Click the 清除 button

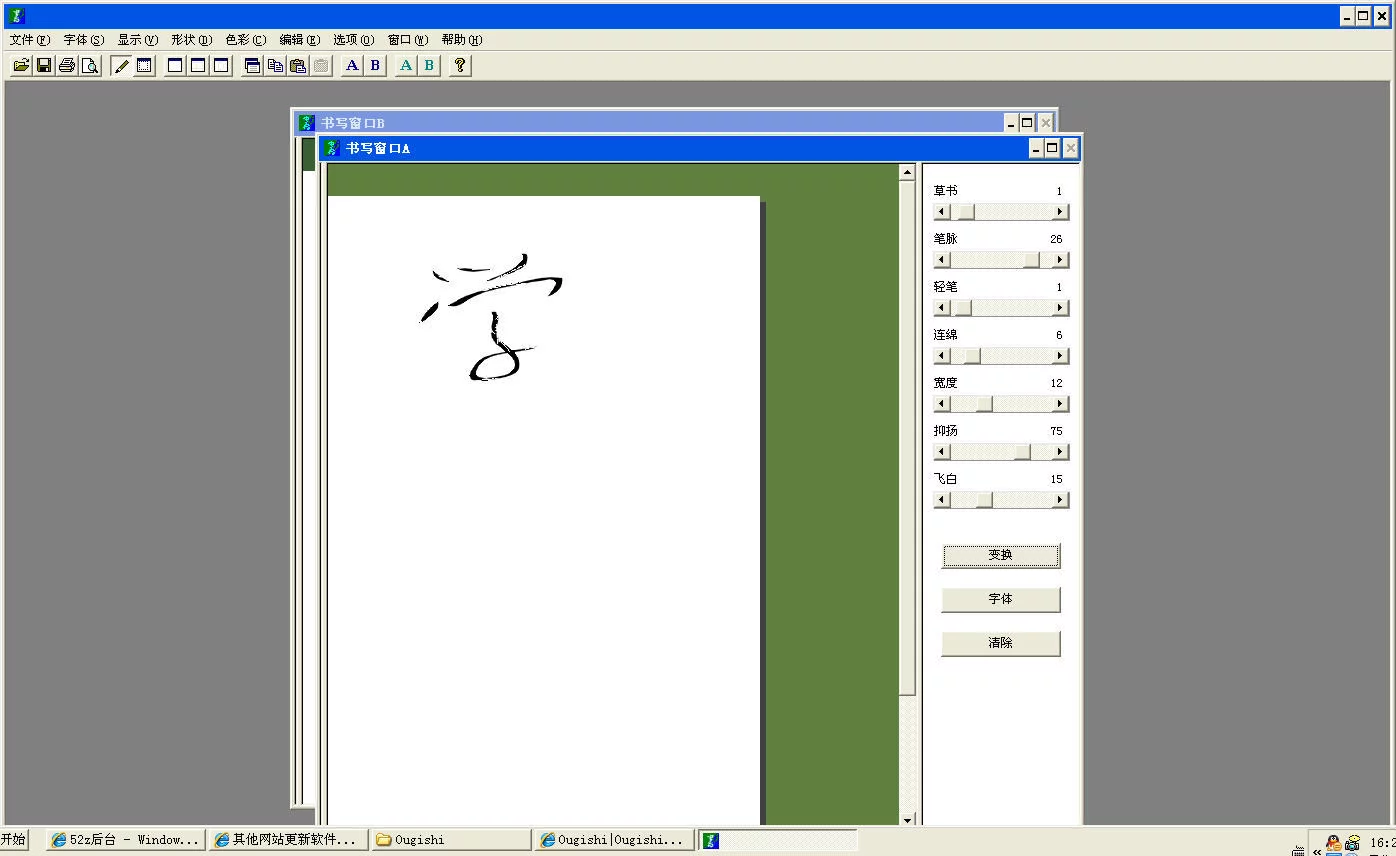click(1000, 643)
